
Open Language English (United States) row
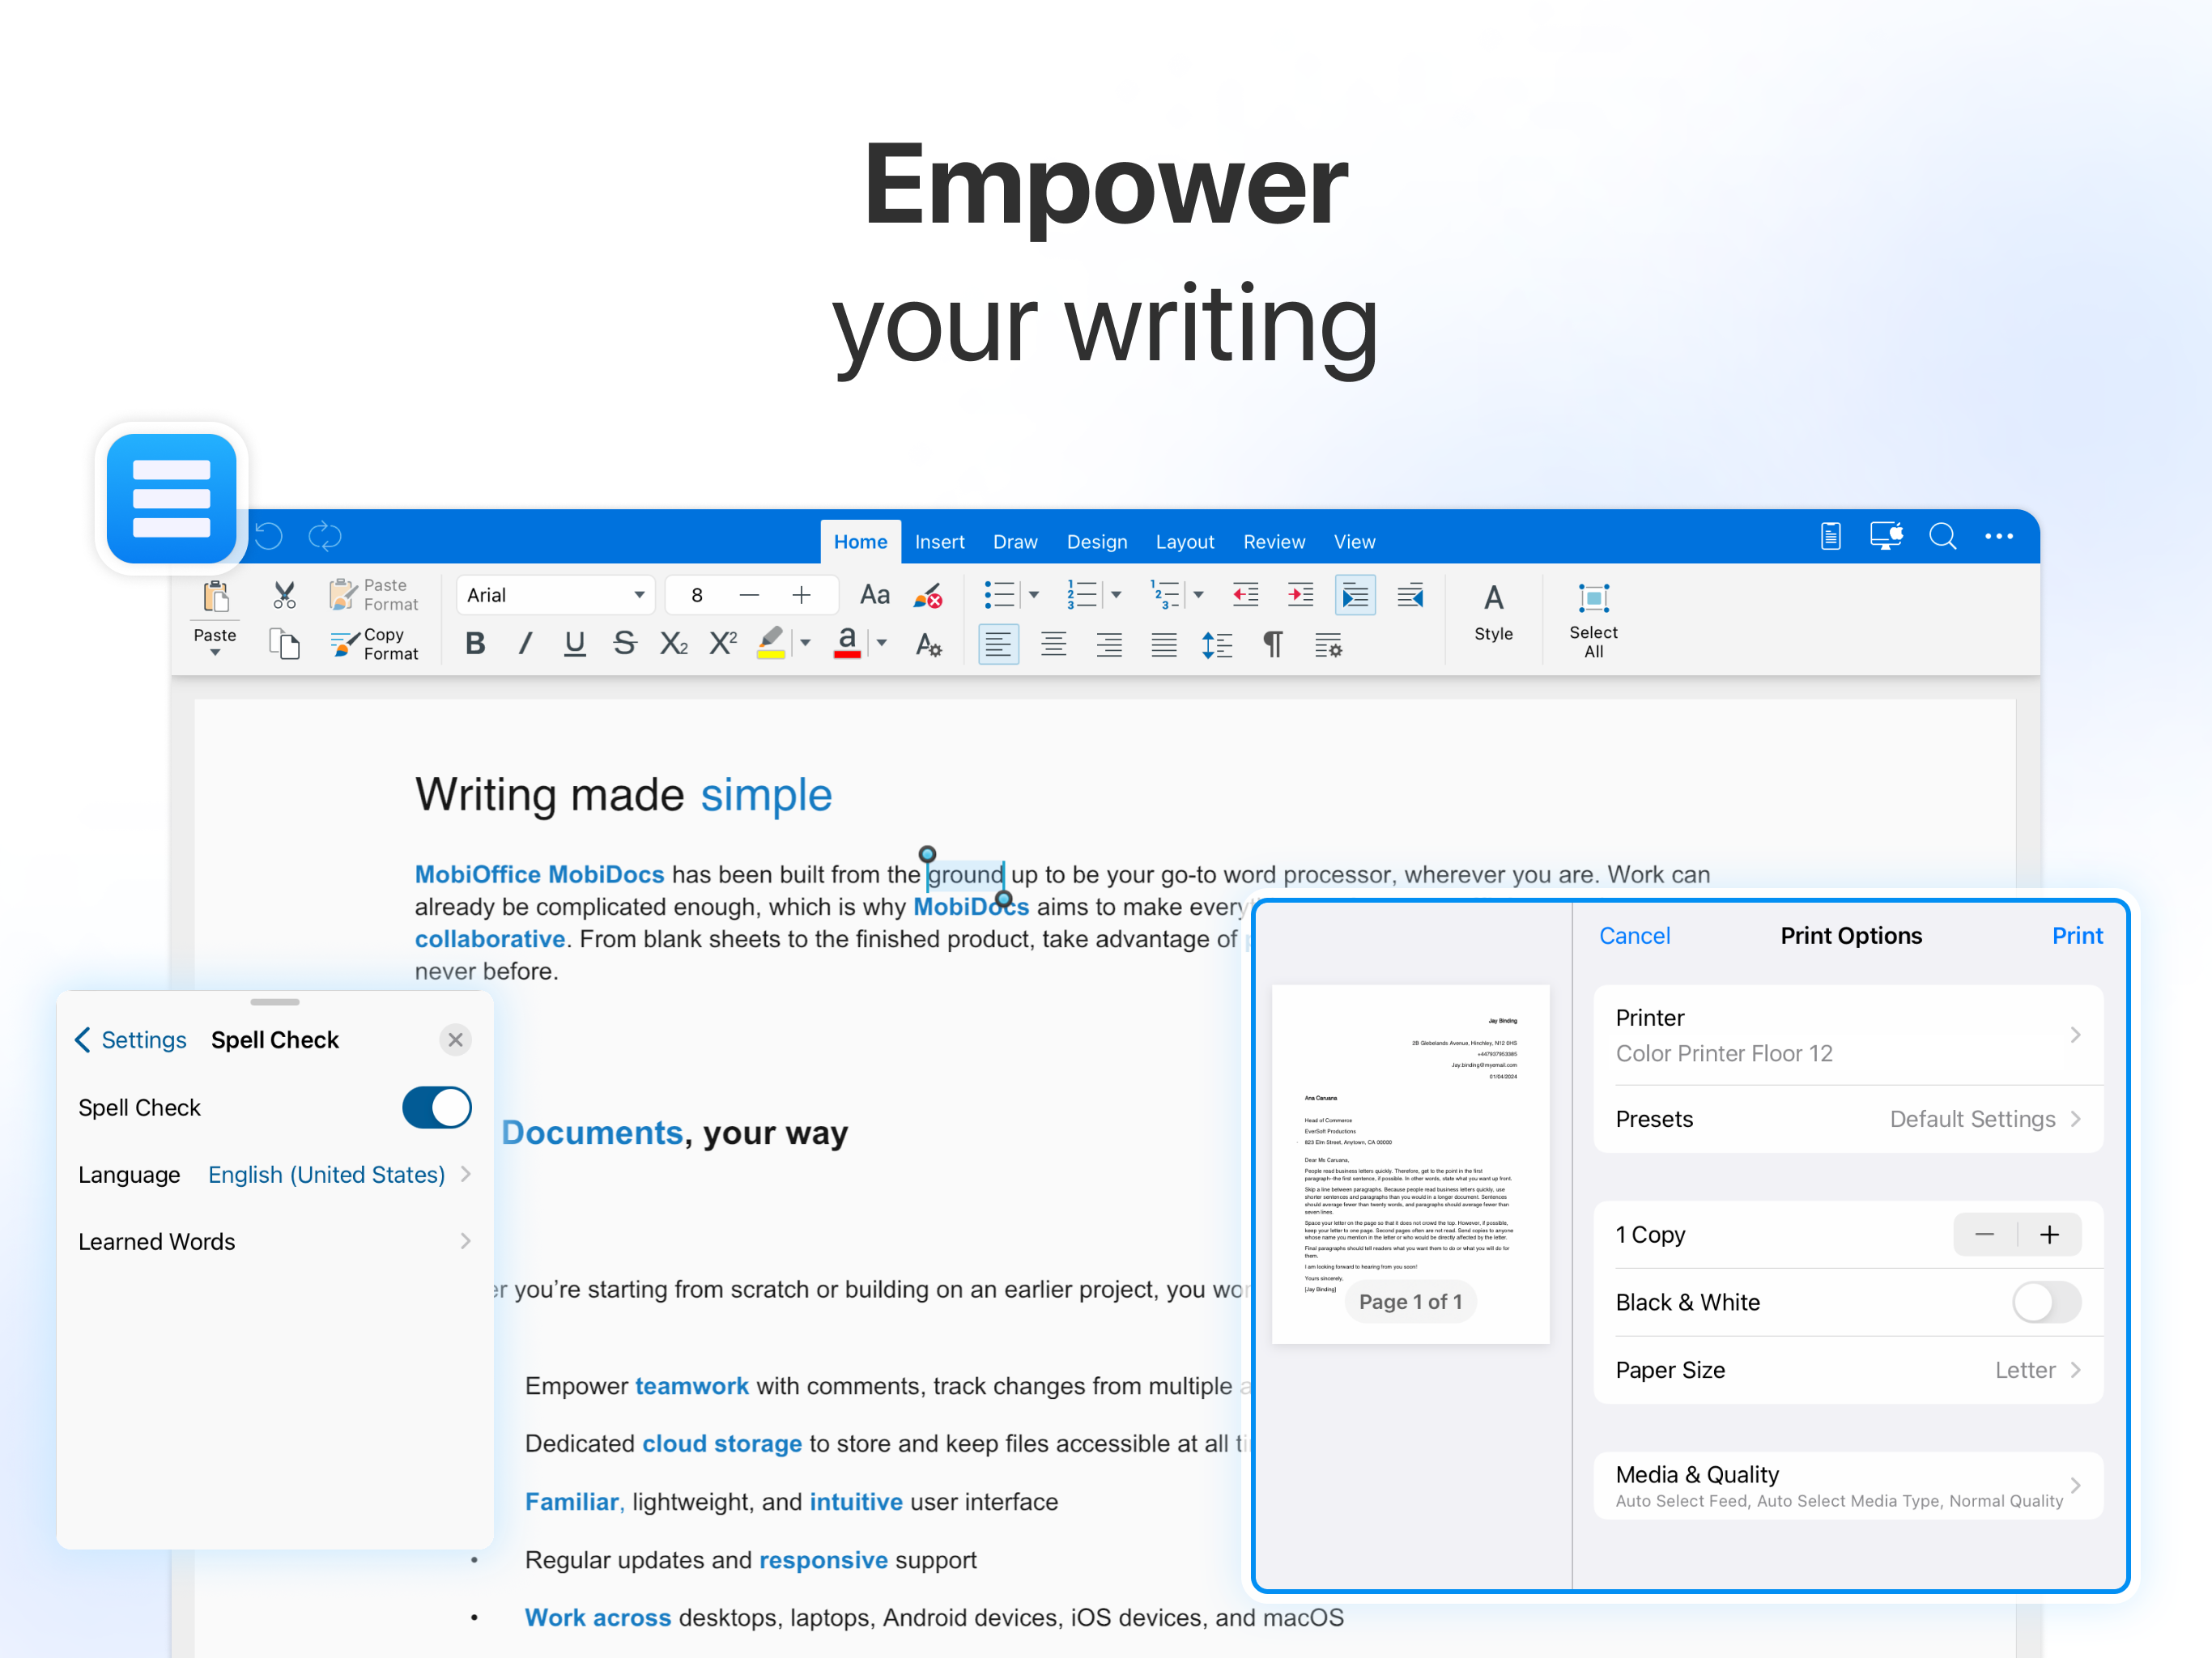point(275,1174)
